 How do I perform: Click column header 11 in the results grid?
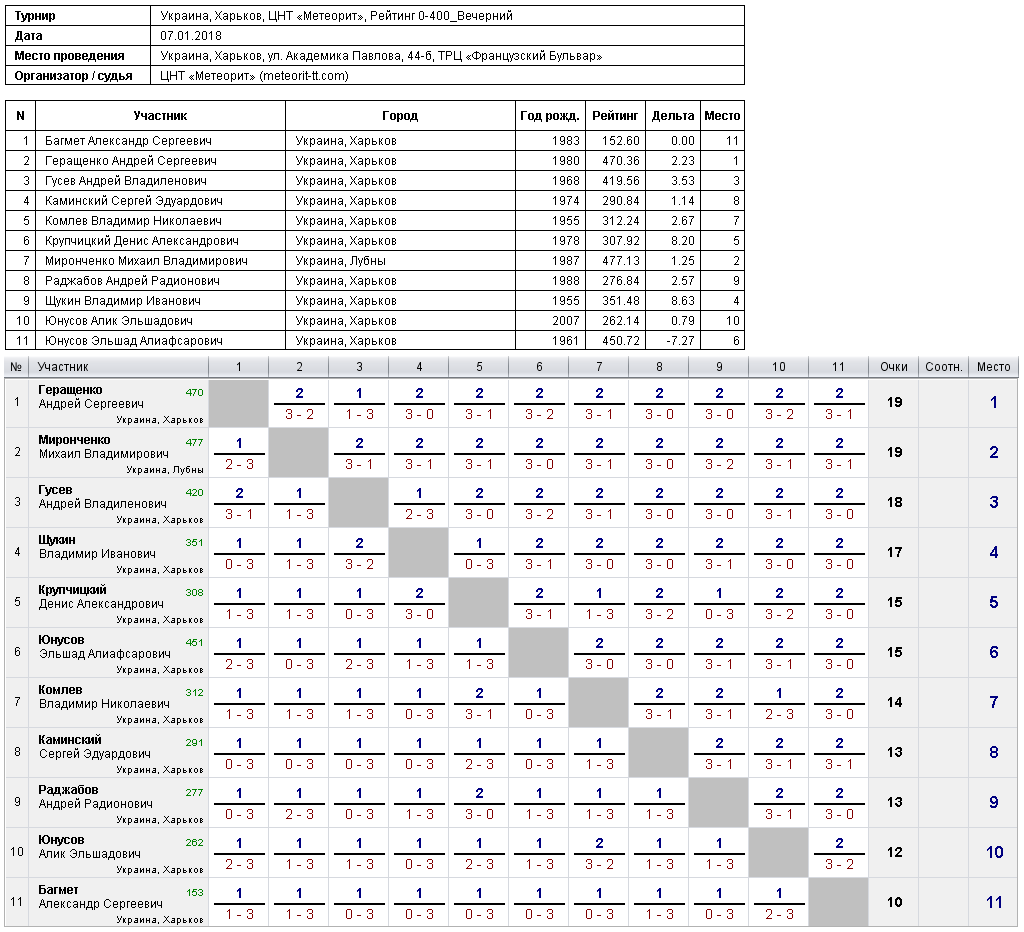(x=839, y=367)
